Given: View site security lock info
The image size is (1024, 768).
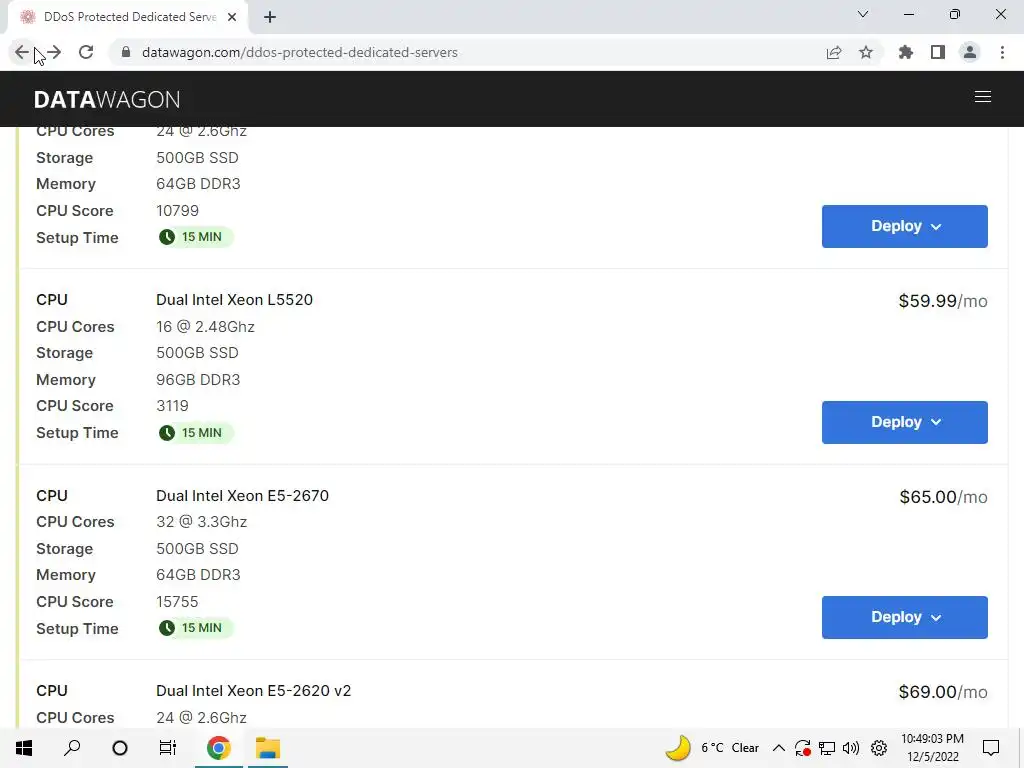Looking at the screenshot, I should [126, 52].
